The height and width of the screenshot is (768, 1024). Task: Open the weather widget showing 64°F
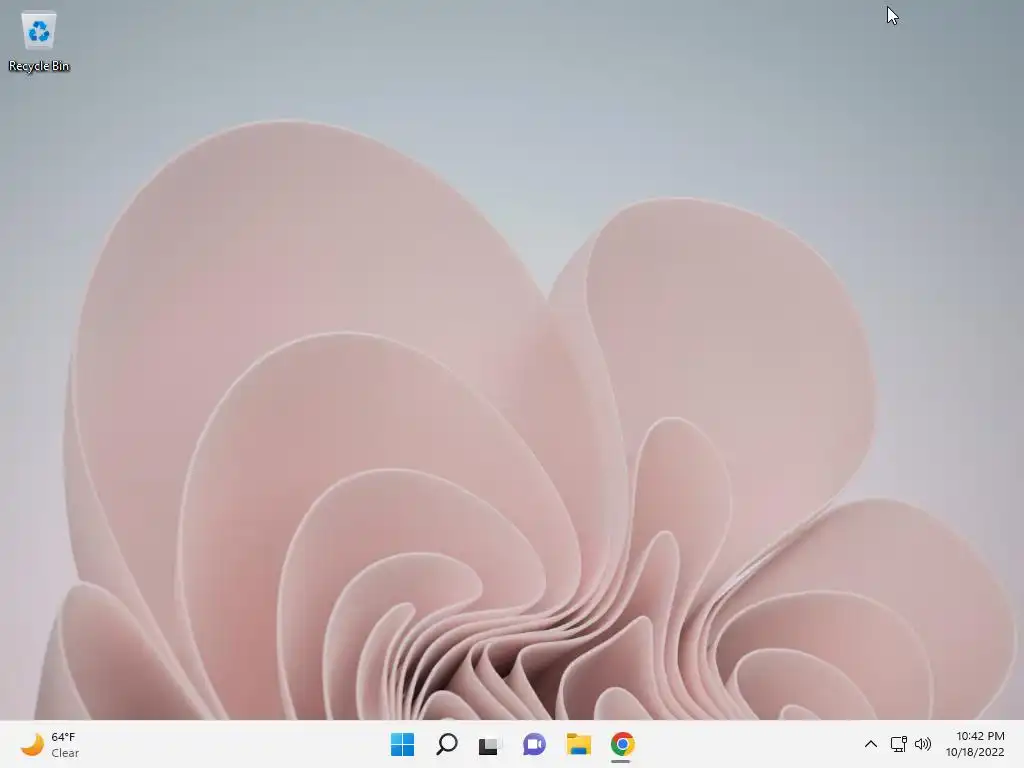point(50,744)
